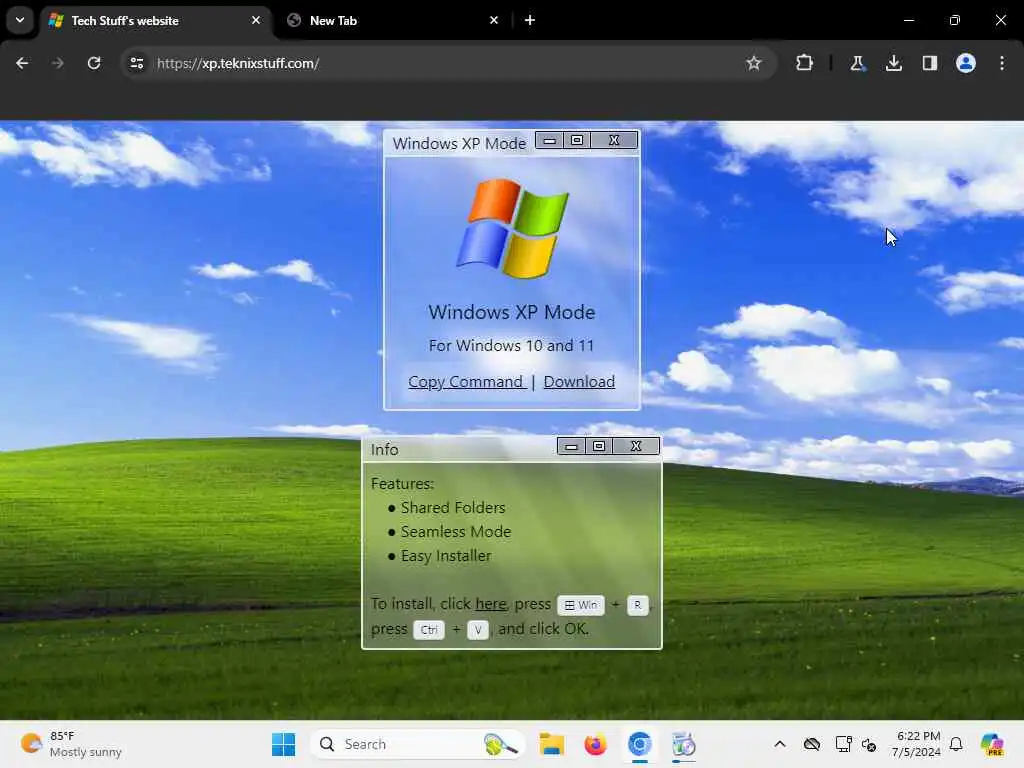Bookmark this page with the star icon
Viewport: 1024px width, 768px height.
[x=754, y=63]
